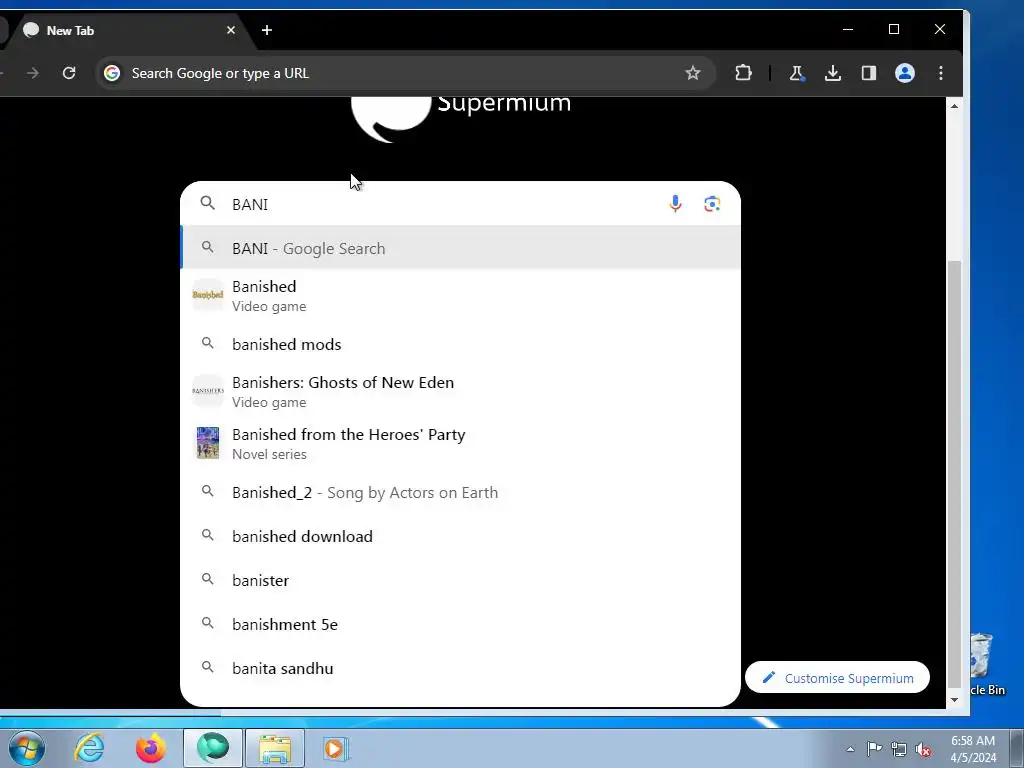This screenshot has height=768, width=1024.
Task: Open the profile avatar icon
Action: (904, 73)
